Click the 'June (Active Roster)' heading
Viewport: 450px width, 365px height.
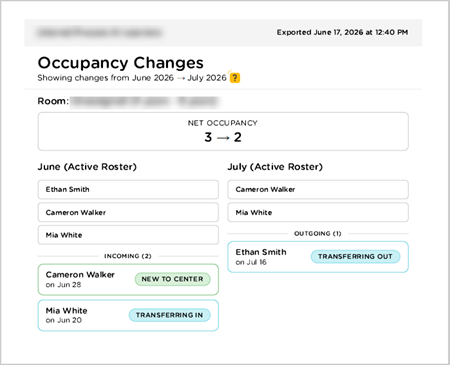87,167
